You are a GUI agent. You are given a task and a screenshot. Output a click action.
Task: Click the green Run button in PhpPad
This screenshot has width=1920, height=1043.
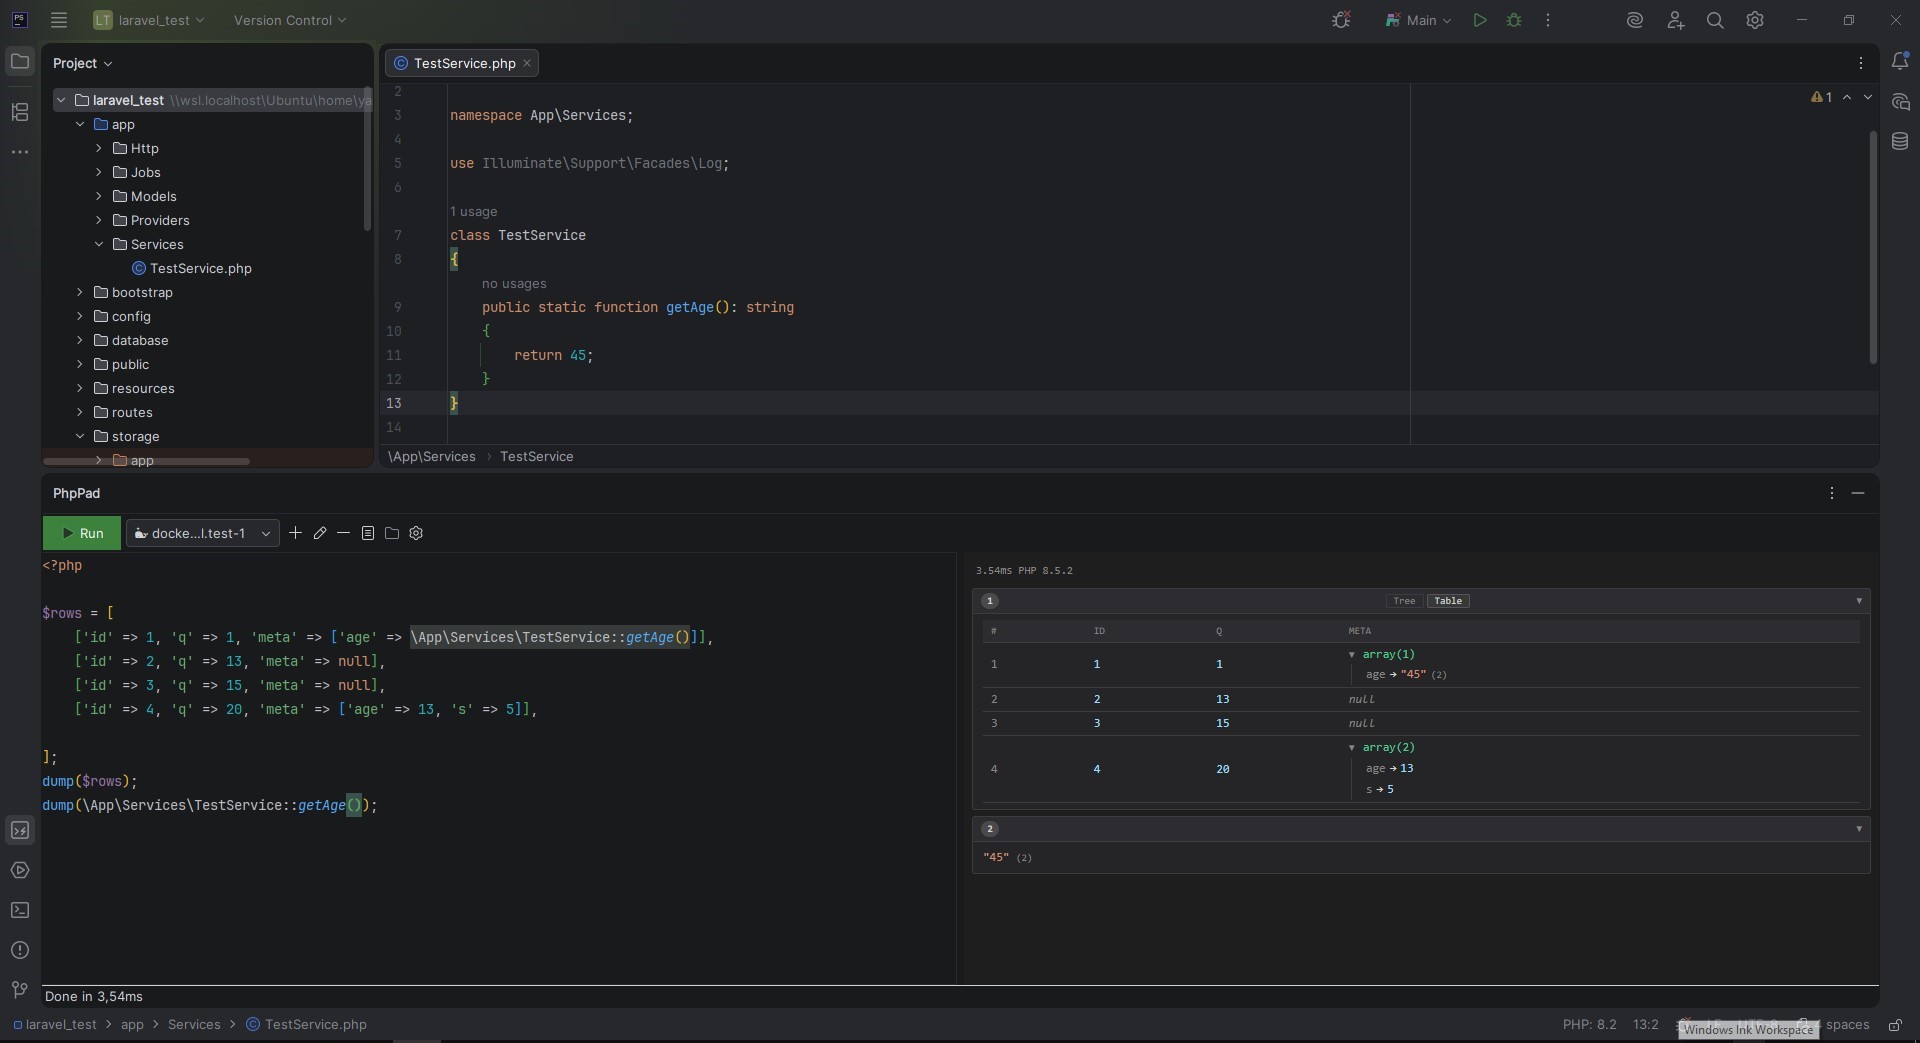click(x=82, y=533)
